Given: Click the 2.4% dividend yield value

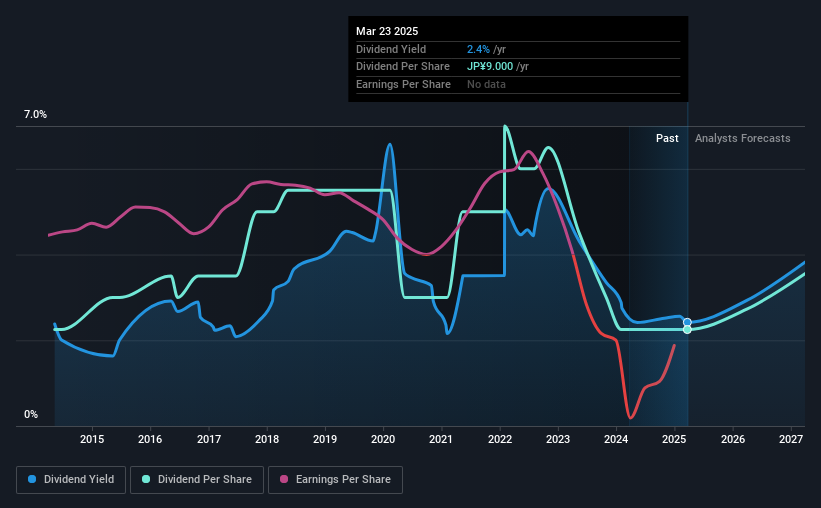Looking at the screenshot, I should coord(478,49).
